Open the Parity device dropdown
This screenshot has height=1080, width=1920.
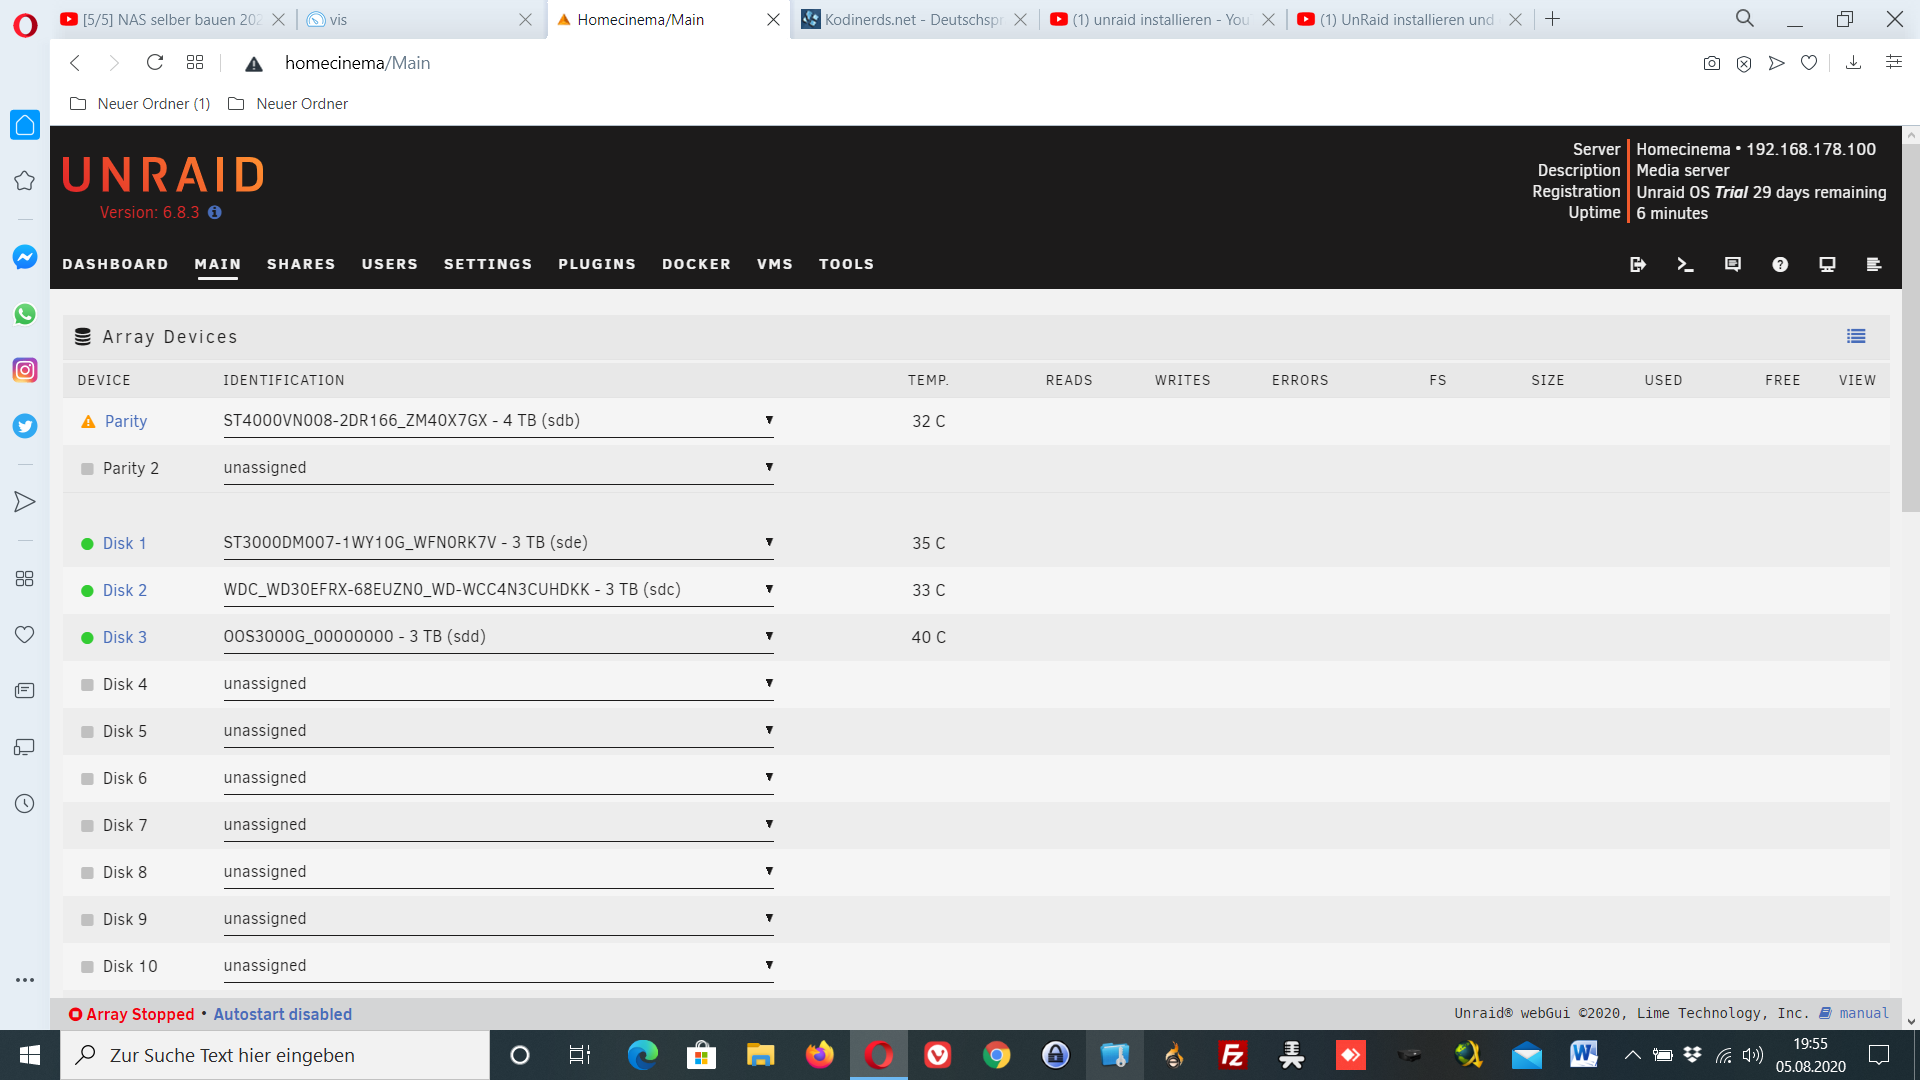point(498,421)
